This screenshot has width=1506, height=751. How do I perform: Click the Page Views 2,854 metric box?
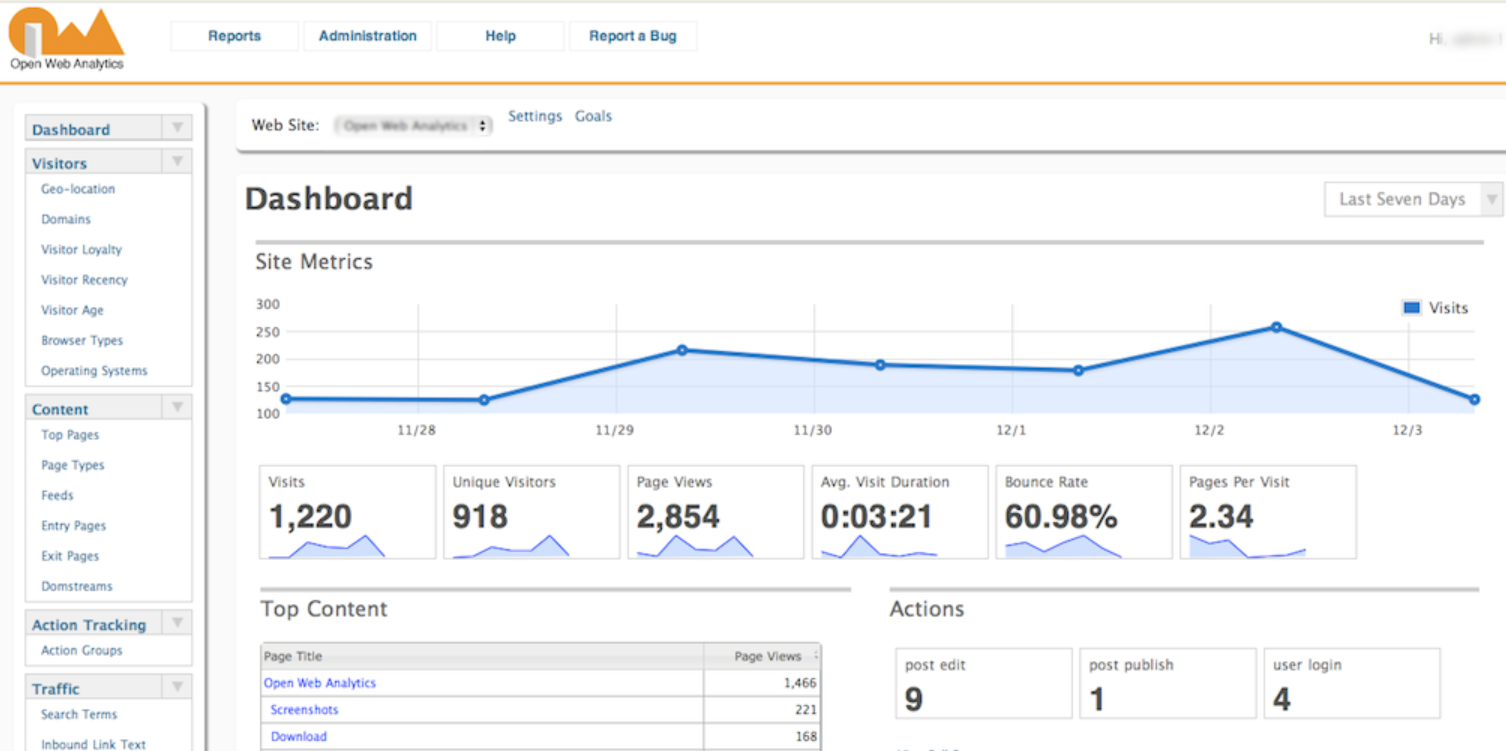715,512
